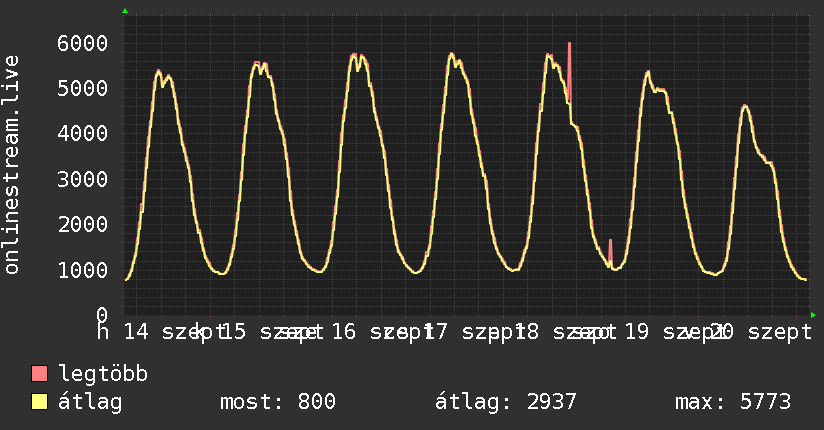Click the 'max: 5773' statistic
The image size is (824, 430).
tap(733, 402)
